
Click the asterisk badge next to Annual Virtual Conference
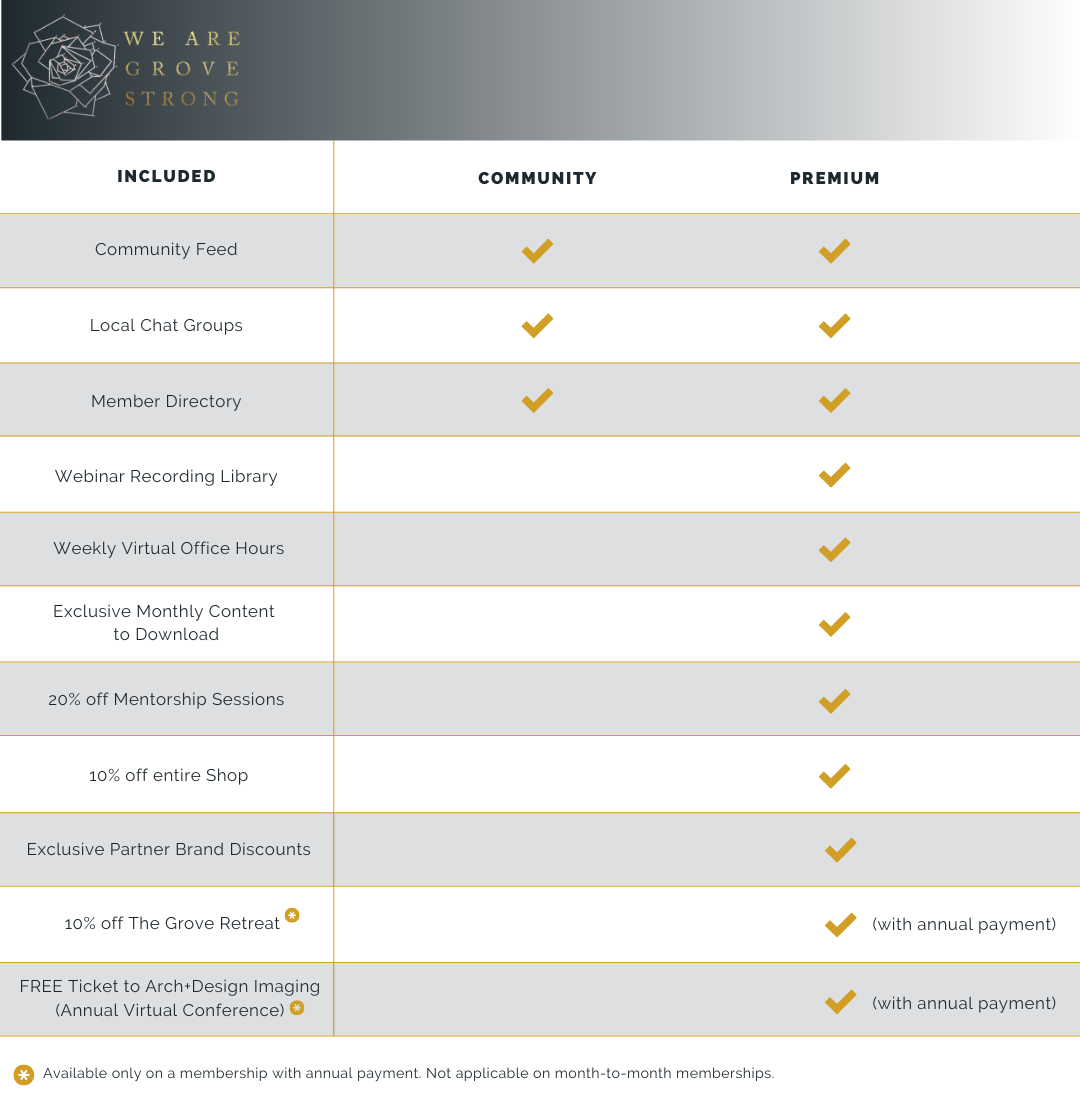[297, 1008]
